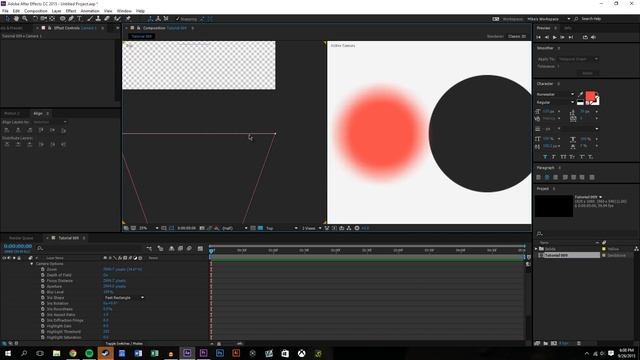Select the Ellipse shape tool
The image size is (640, 360).
[62, 19]
